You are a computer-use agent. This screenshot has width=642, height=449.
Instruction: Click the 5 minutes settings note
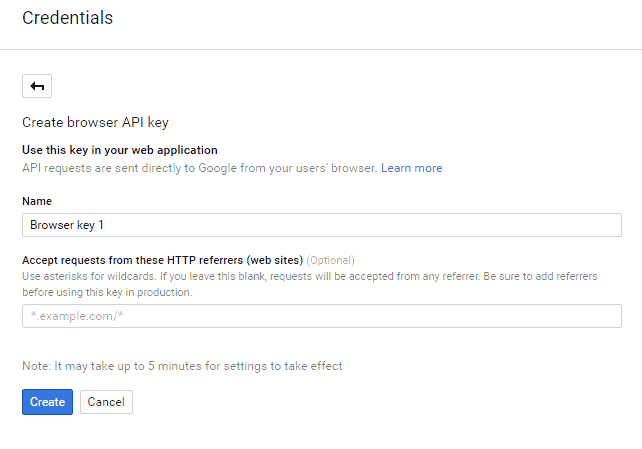(182, 366)
